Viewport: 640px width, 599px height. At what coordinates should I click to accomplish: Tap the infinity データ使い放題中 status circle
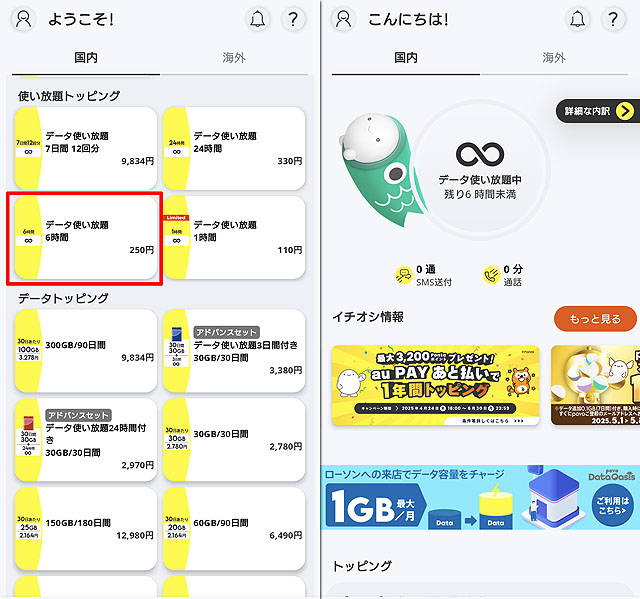pos(480,170)
